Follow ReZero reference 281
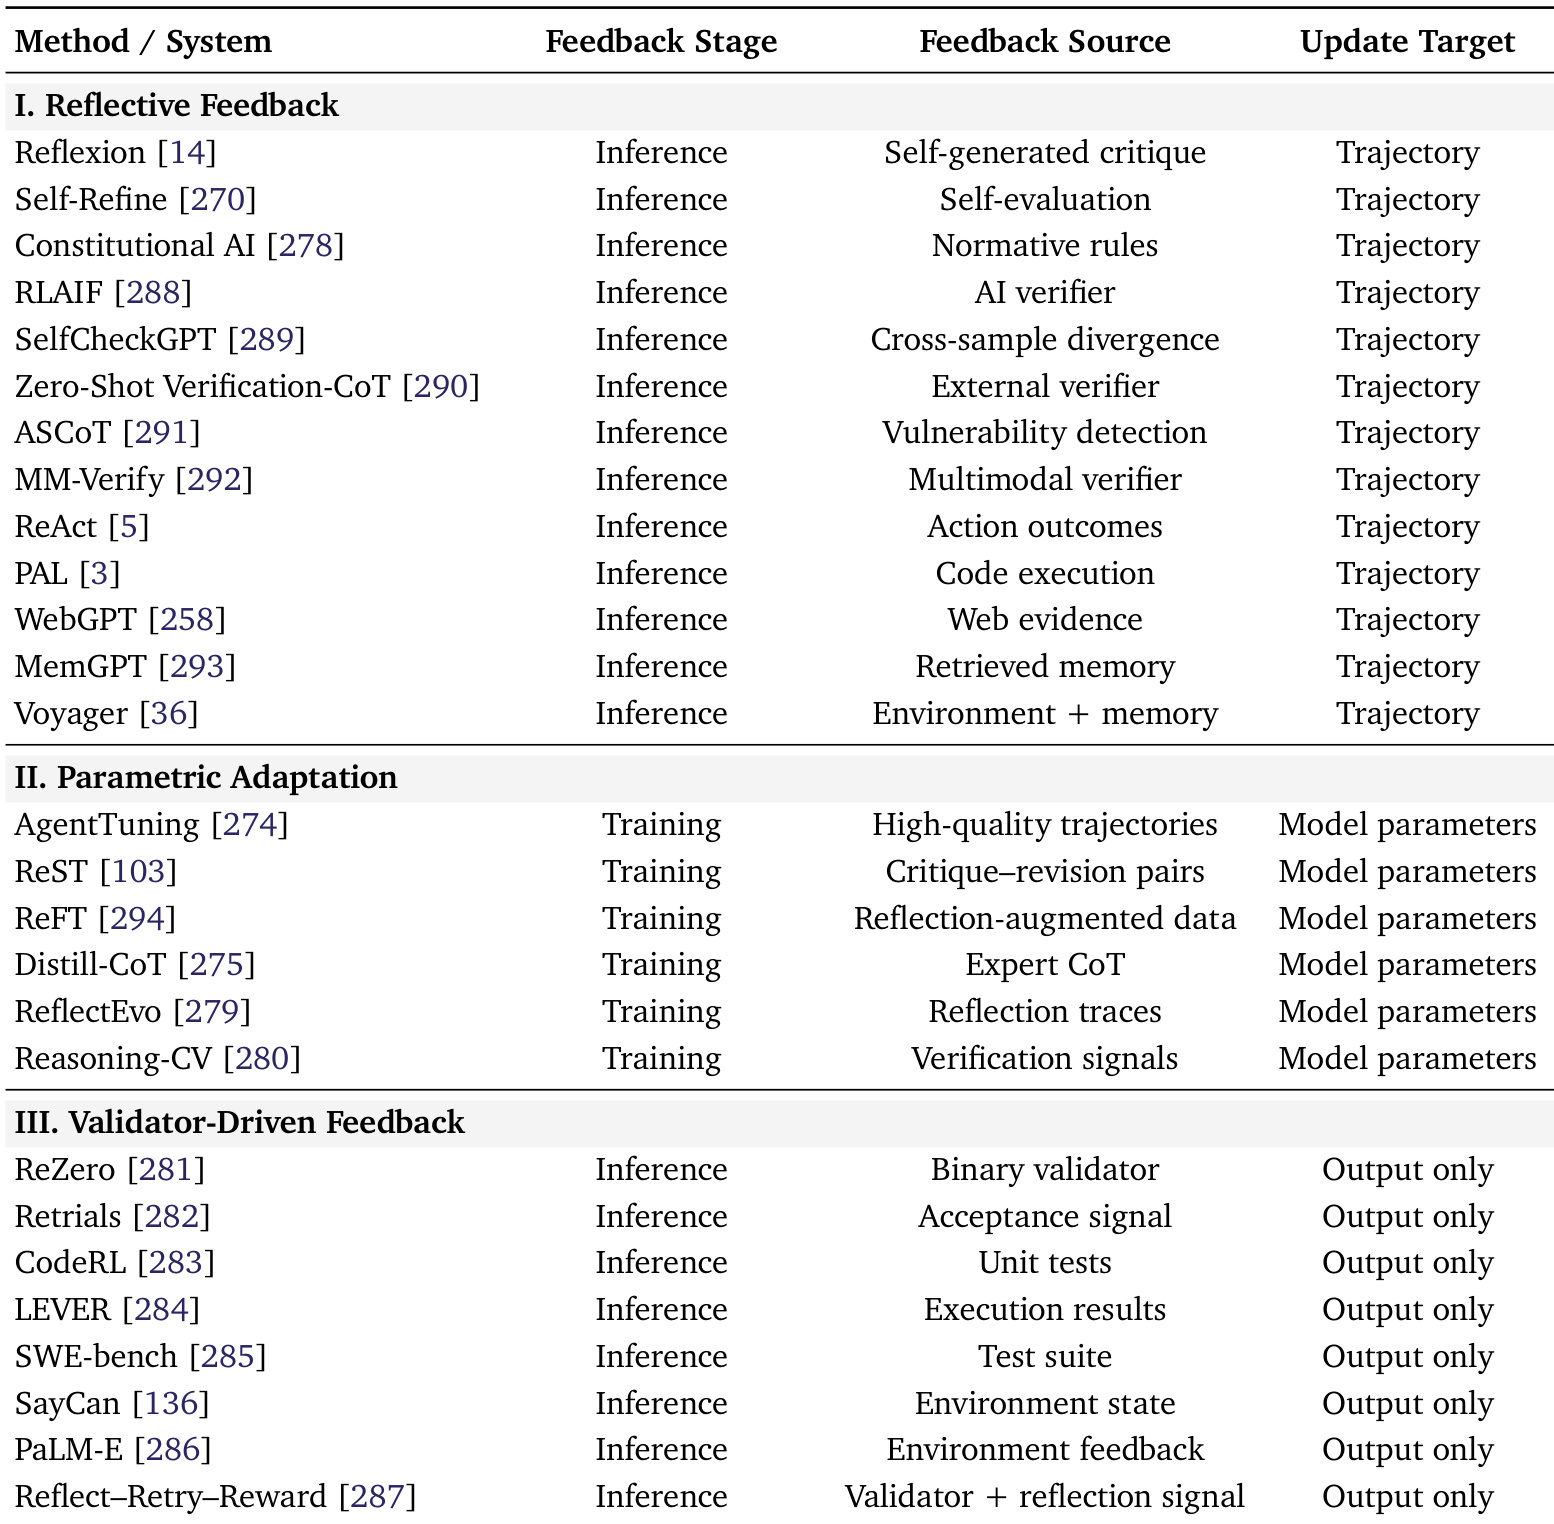The width and height of the screenshot is (1554, 1524). [166, 1170]
